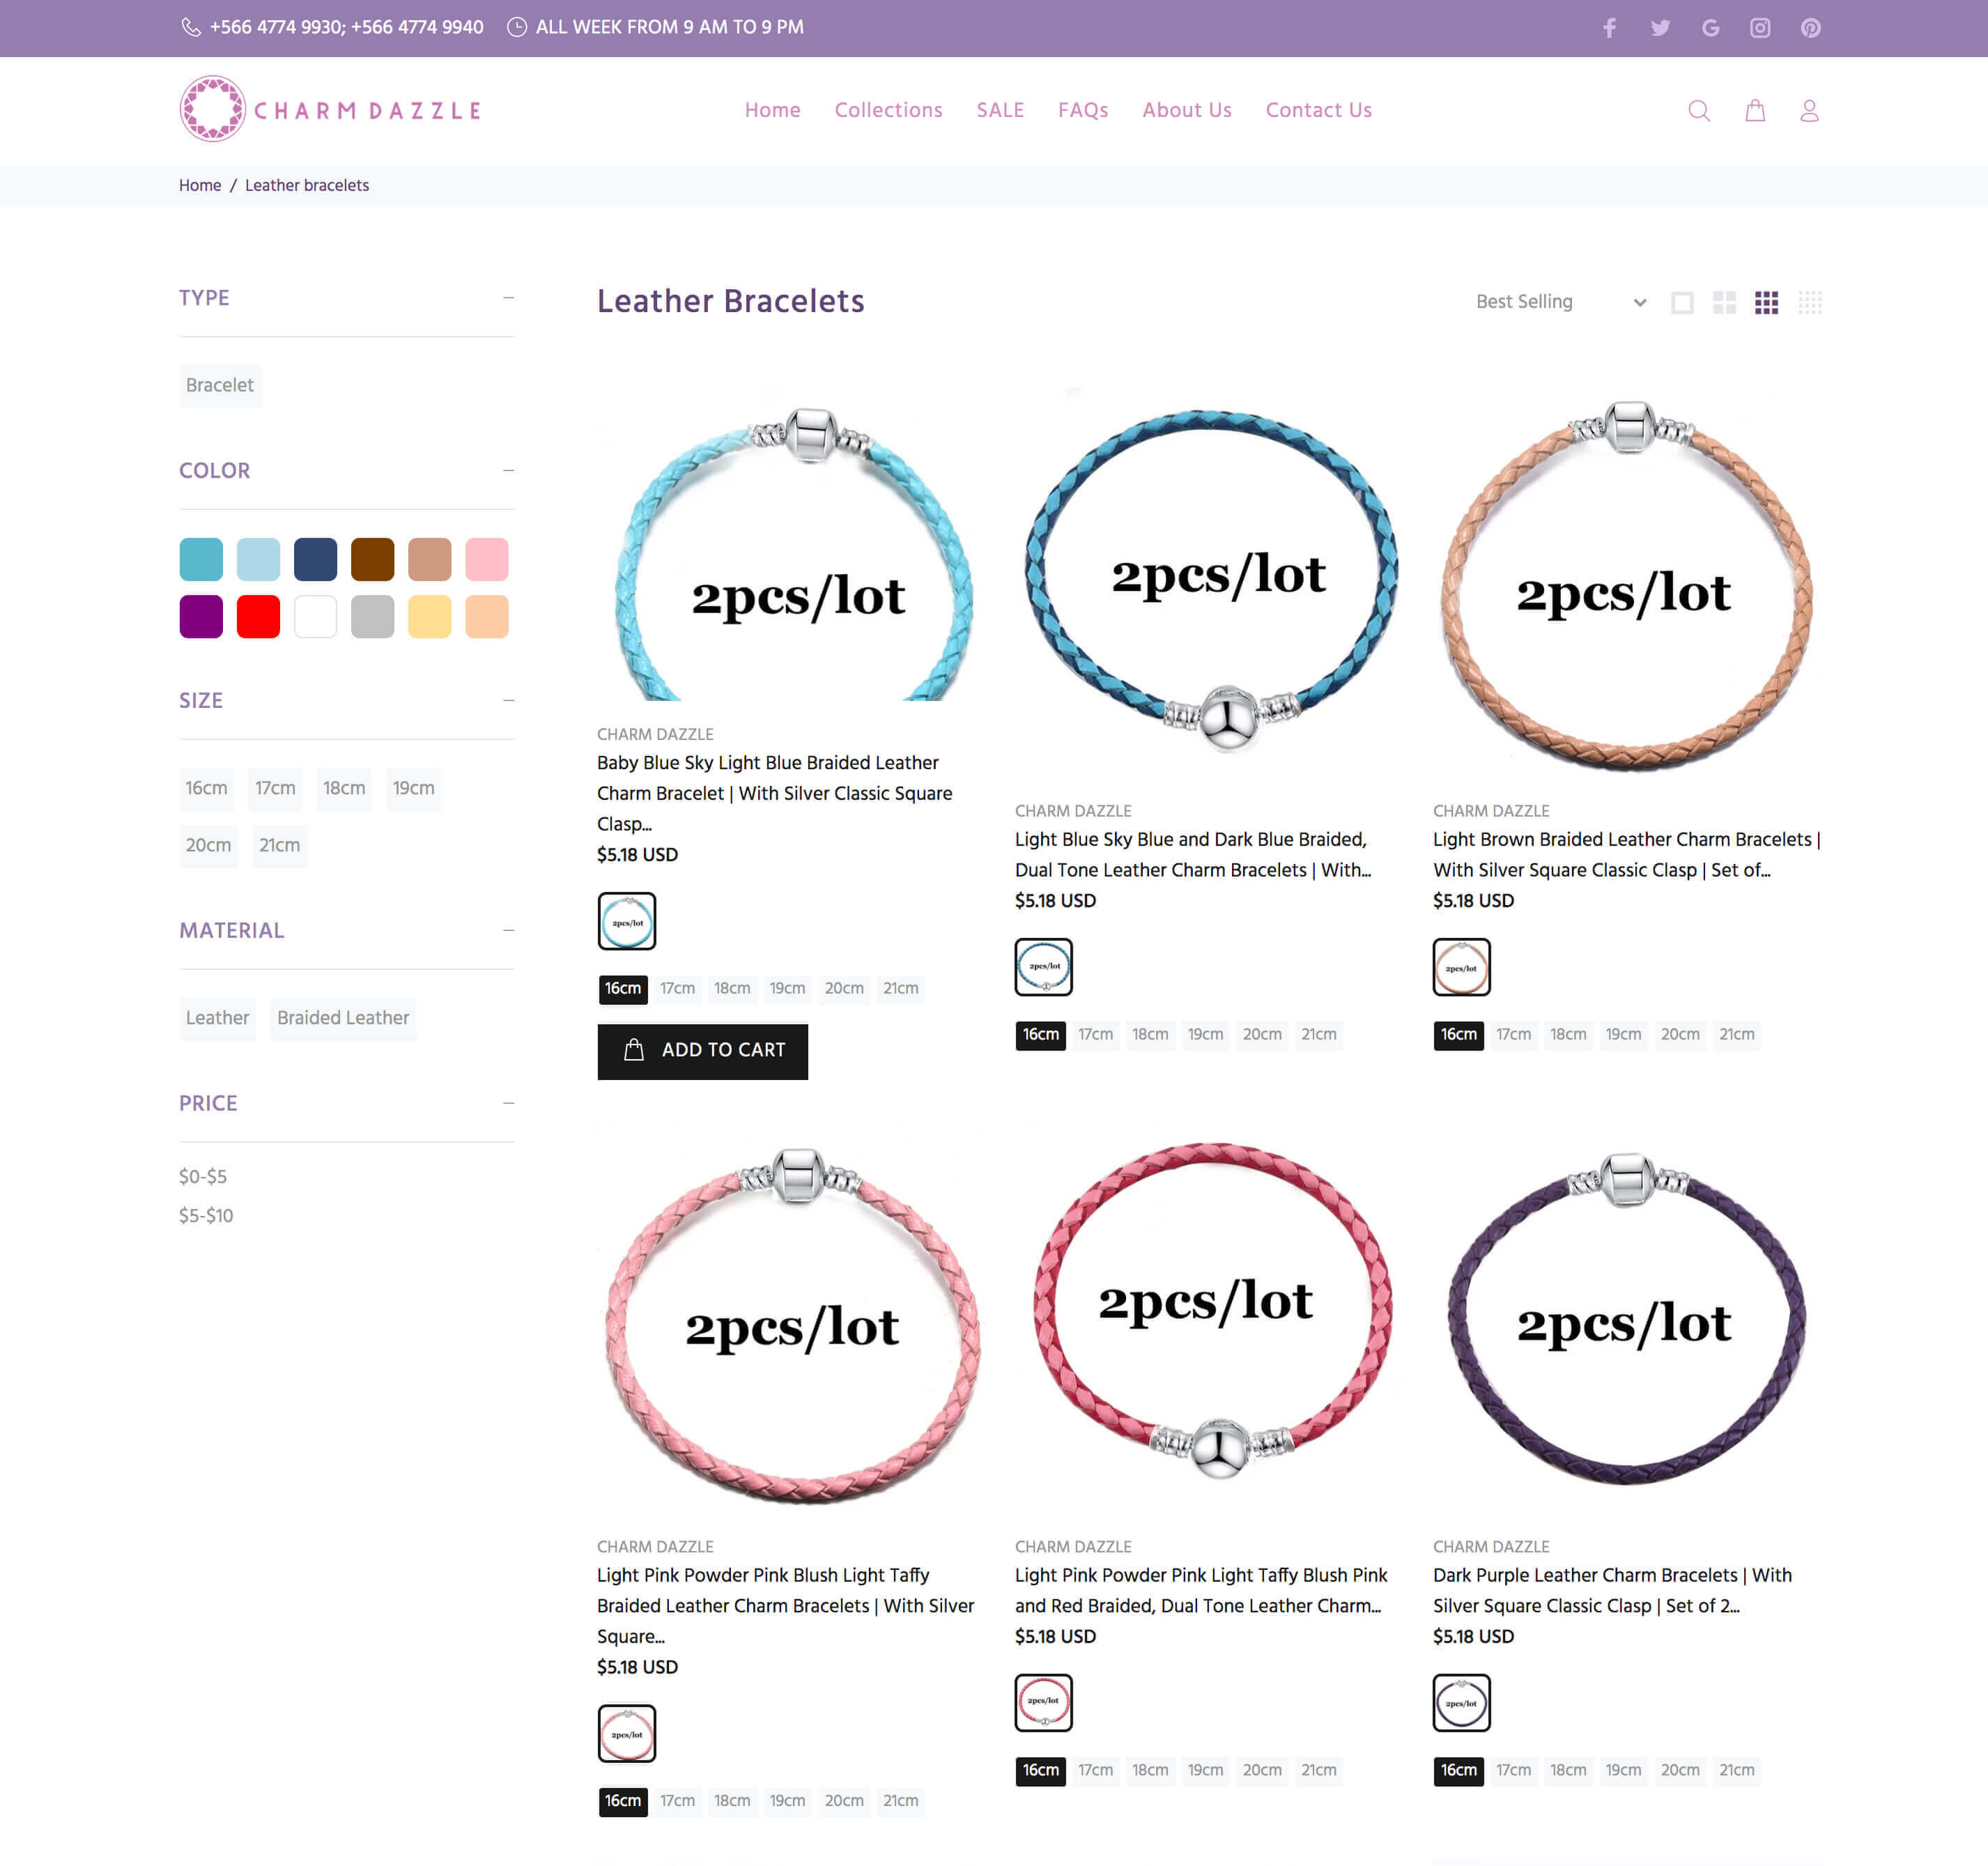Screen dimensions: 1988x1866
Task: Open the Best Selling sort dropdown
Action: [x=1559, y=302]
